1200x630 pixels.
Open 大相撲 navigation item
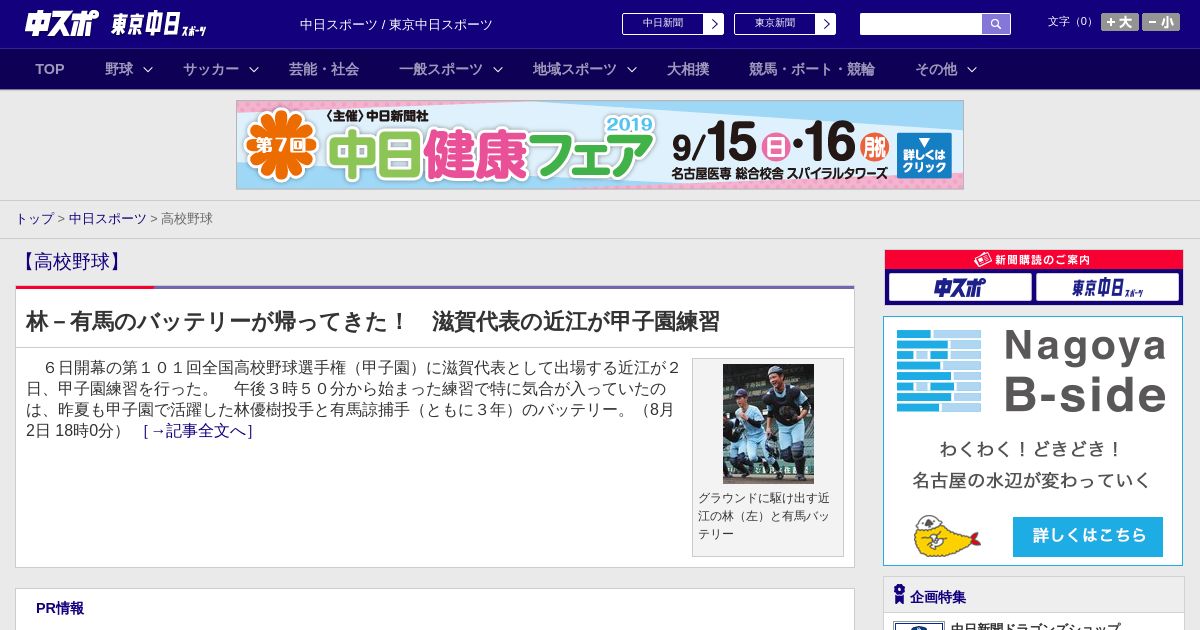(x=688, y=69)
